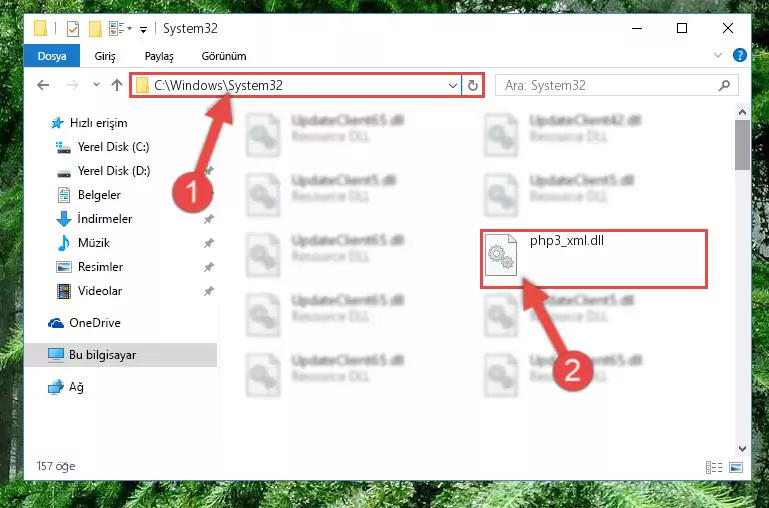Expand the ribbon with the chevron
Viewport: 769px width, 508px height.
click(x=718, y=55)
